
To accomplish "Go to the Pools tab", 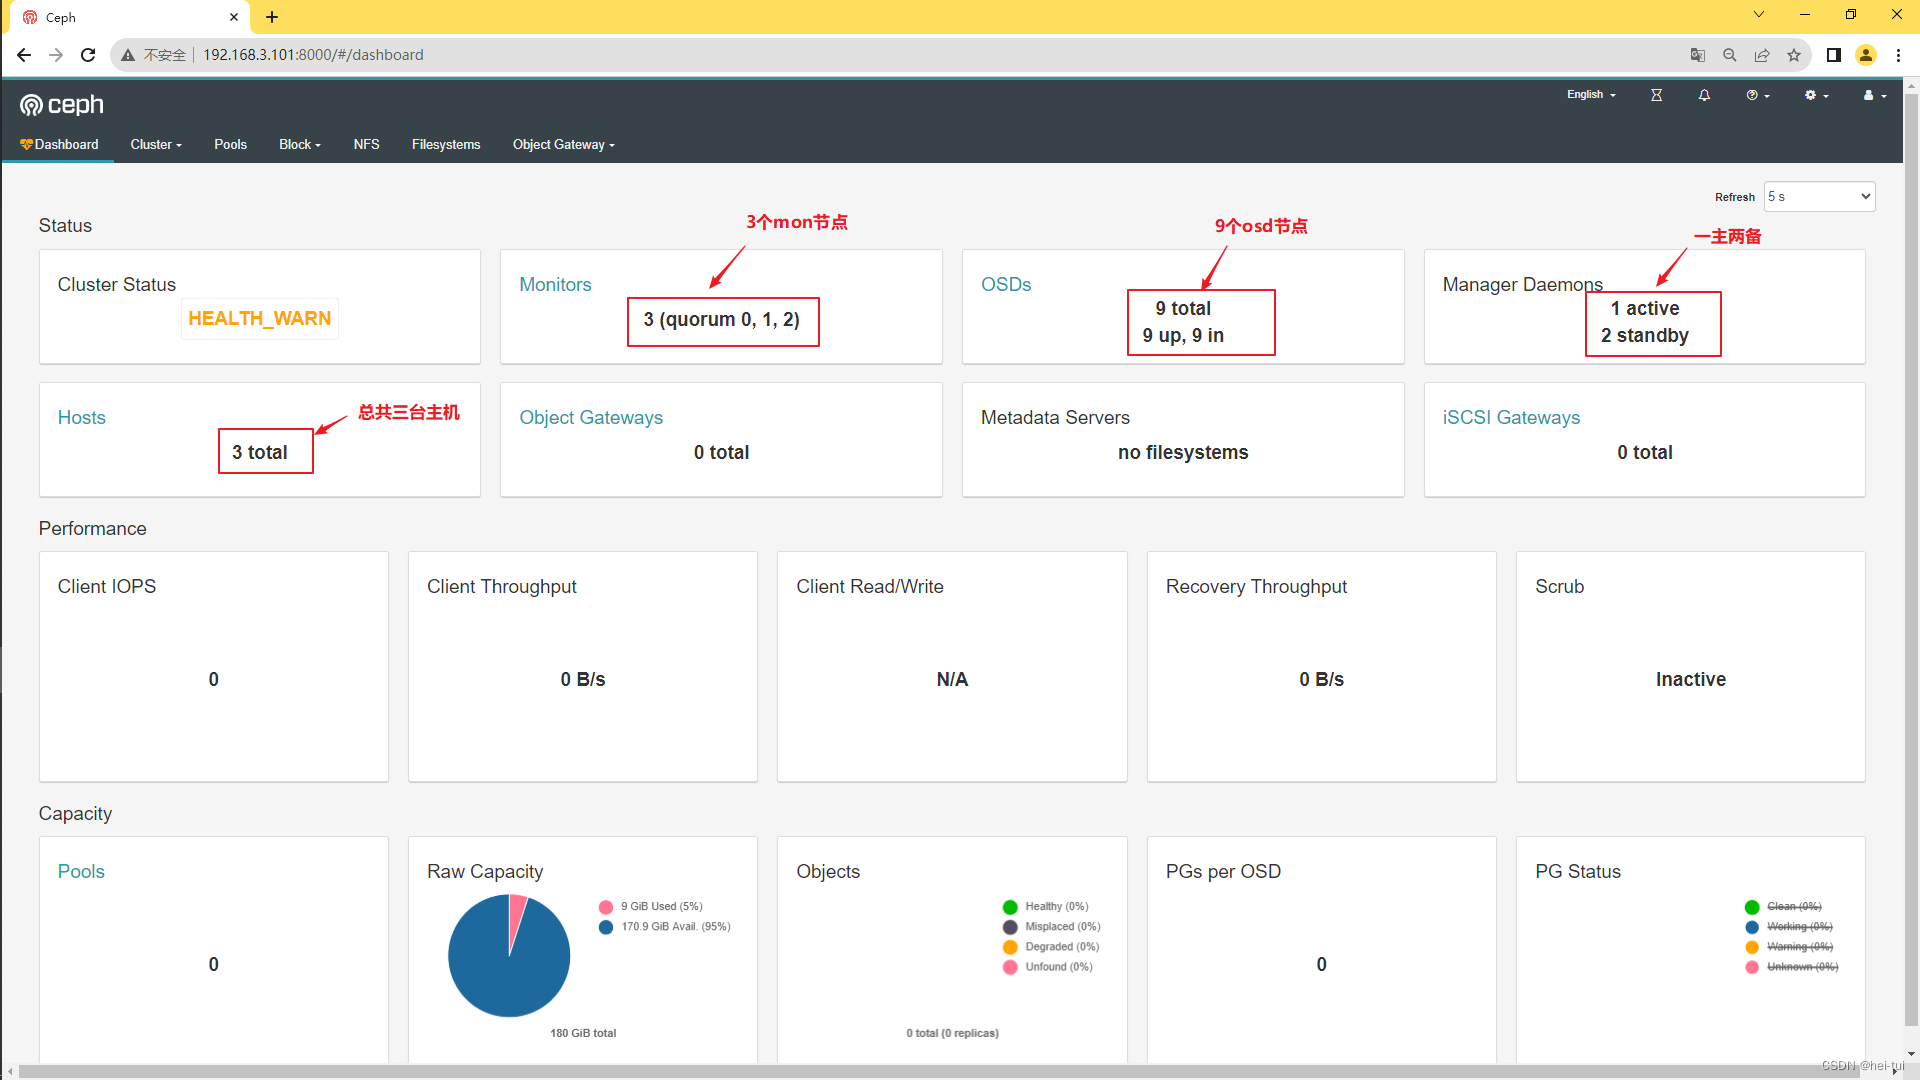I will click(x=230, y=145).
